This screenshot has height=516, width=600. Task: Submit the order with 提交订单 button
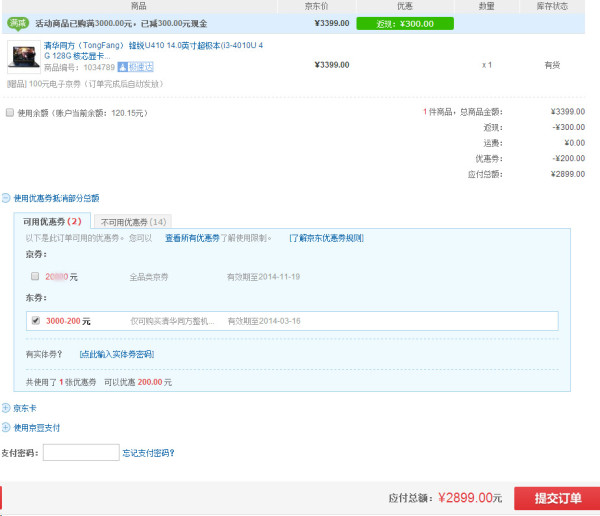(557, 498)
